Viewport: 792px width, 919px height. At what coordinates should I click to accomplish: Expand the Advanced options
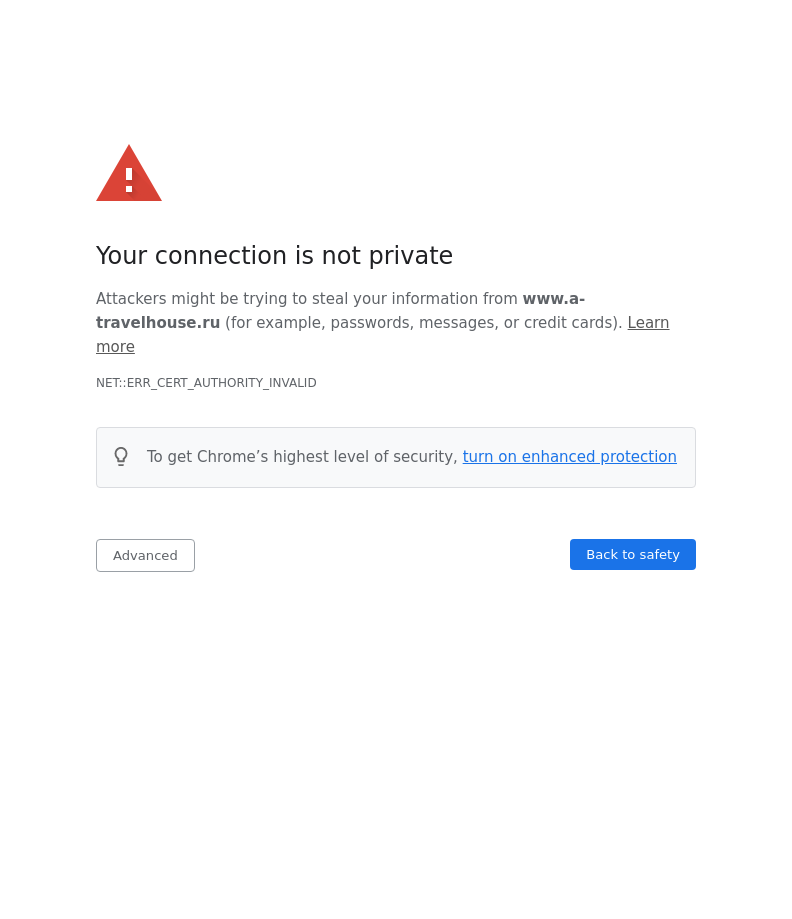(x=145, y=555)
